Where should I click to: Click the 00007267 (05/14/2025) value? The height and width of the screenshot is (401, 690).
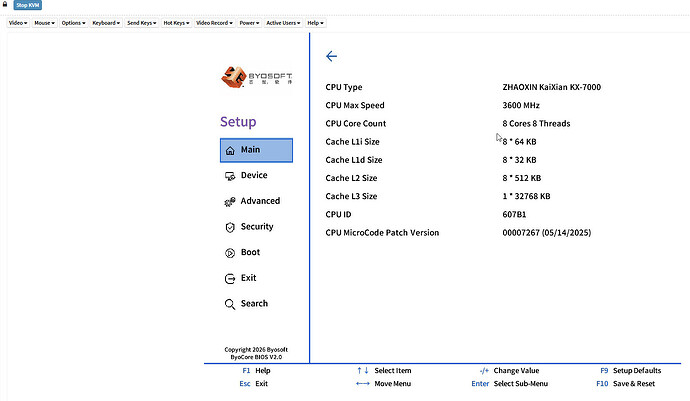(x=547, y=232)
